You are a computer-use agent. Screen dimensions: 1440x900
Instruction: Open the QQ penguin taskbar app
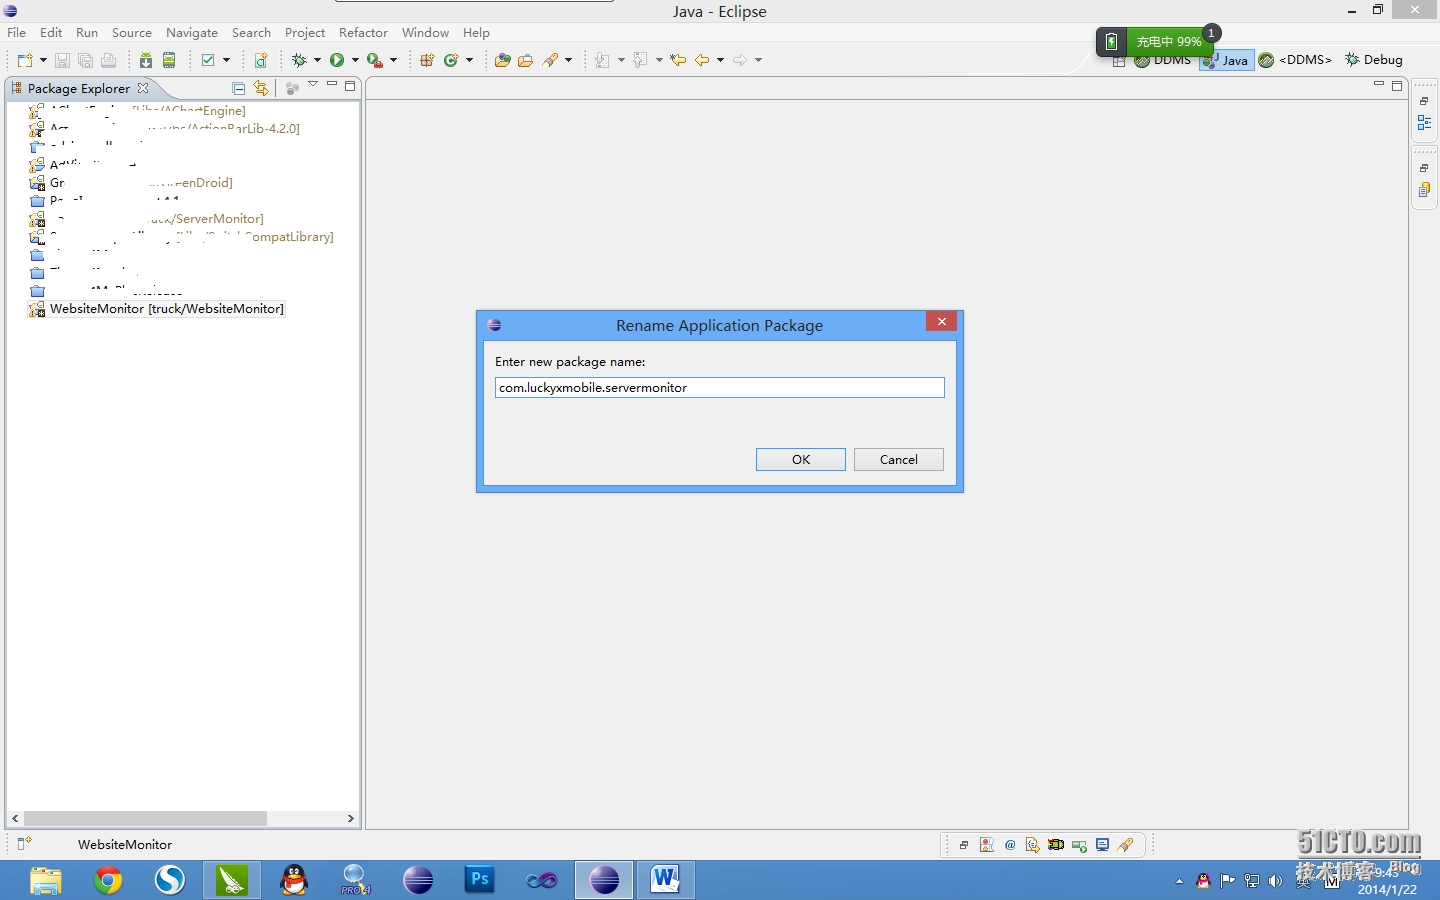tap(294, 880)
